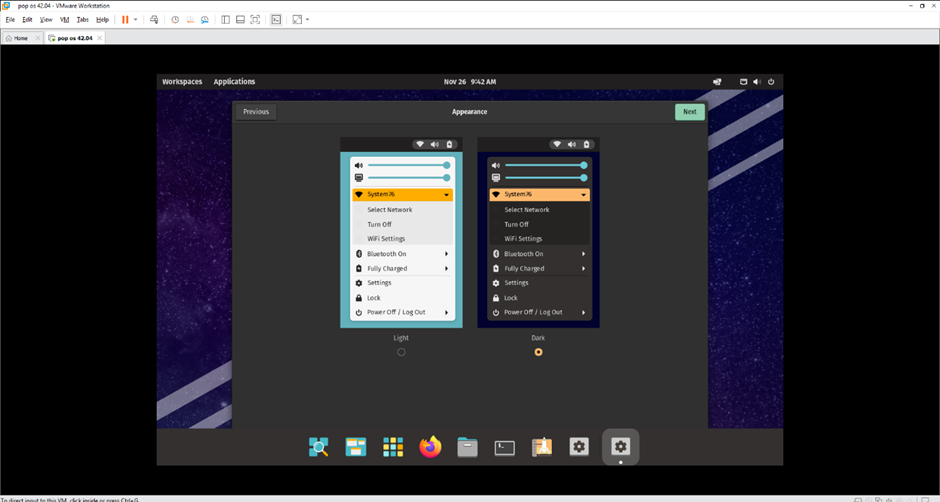940x502 pixels.
Task: Take a VM snapshot via clock icon
Action: click(x=175, y=19)
